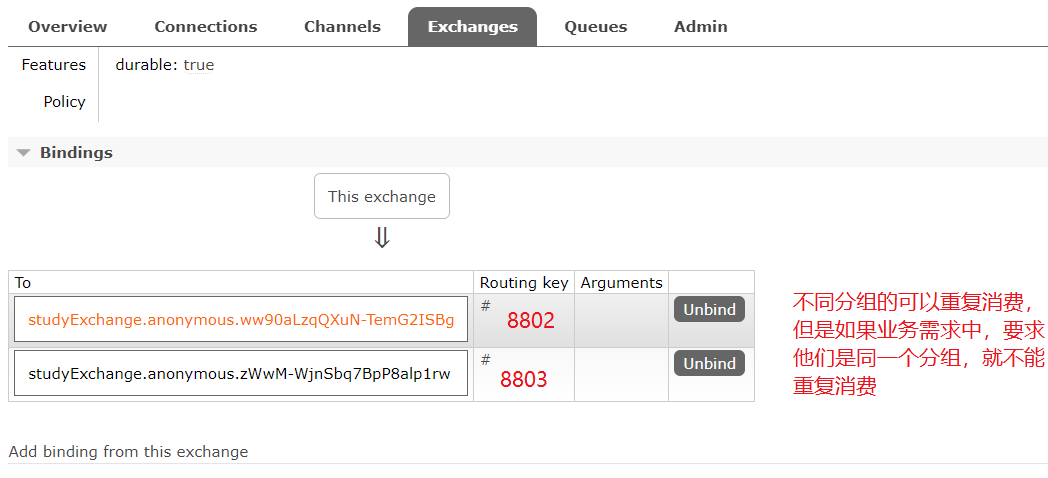Click the Arguments column header

[x=621, y=283]
